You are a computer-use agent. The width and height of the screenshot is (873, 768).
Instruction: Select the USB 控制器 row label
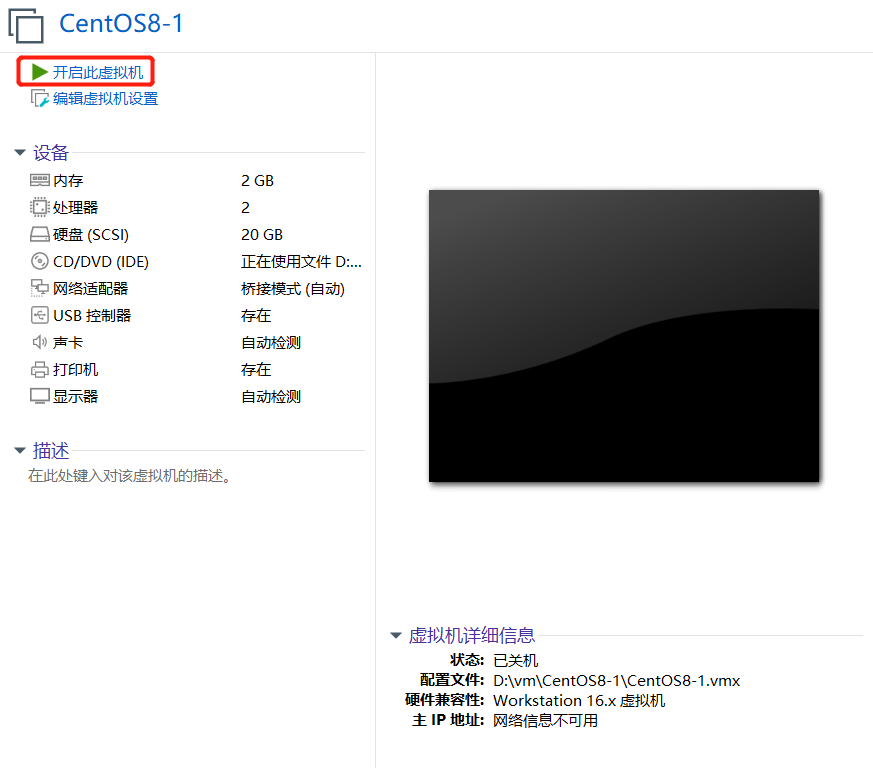(92, 315)
